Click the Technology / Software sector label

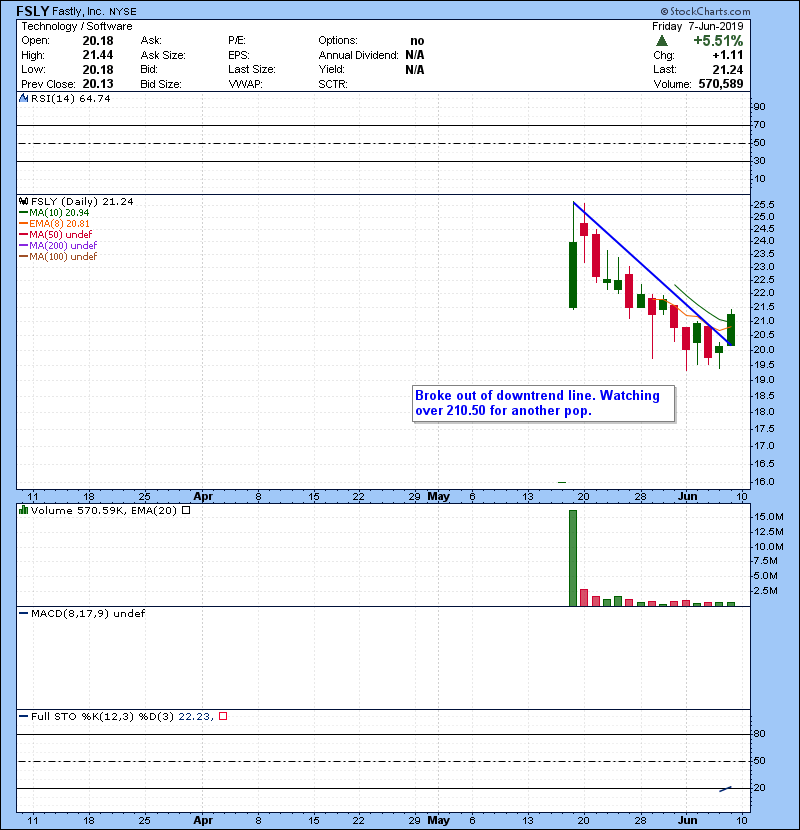(x=77, y=26)
